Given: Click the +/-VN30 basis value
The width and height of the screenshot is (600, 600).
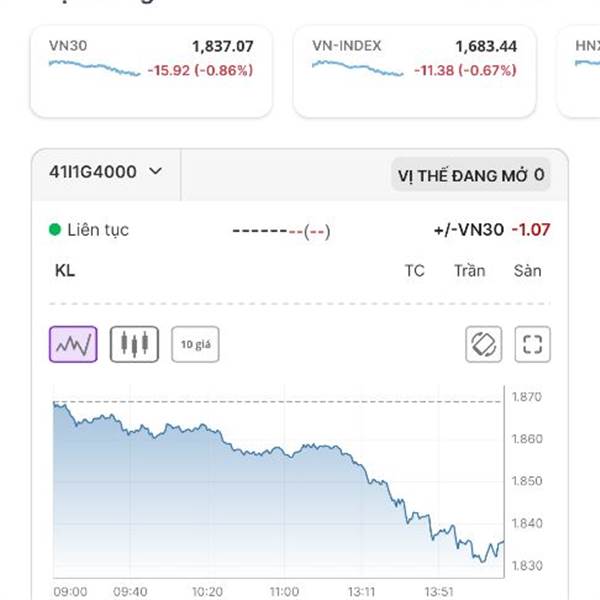Looking at the screenshot, I should tap(531, 230).
